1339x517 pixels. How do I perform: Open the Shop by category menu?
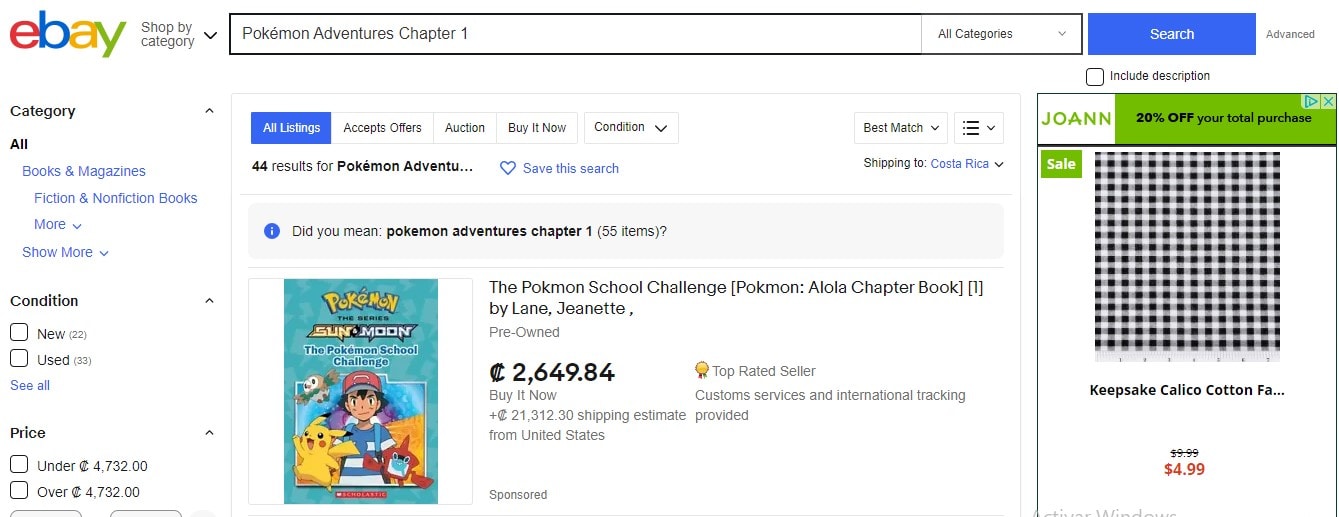(x=178, y=34)
